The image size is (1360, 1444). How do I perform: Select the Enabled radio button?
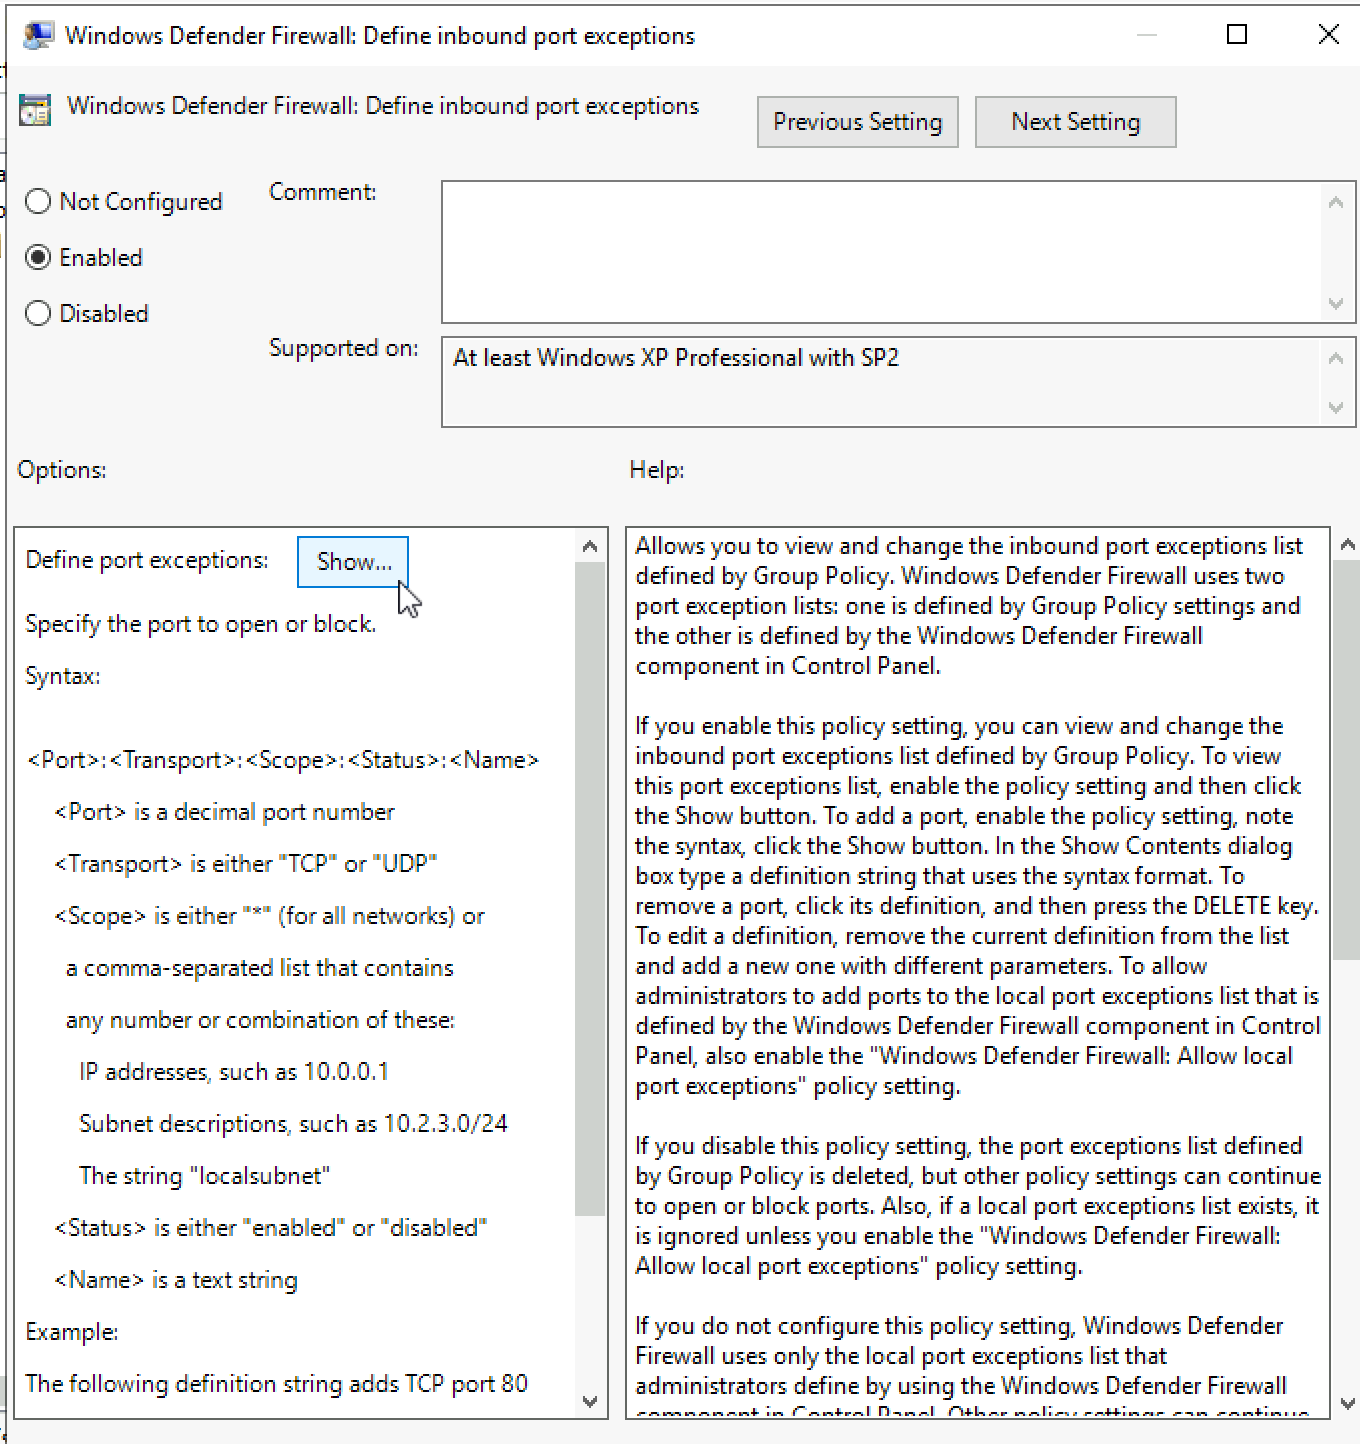(x=84, y=258)
